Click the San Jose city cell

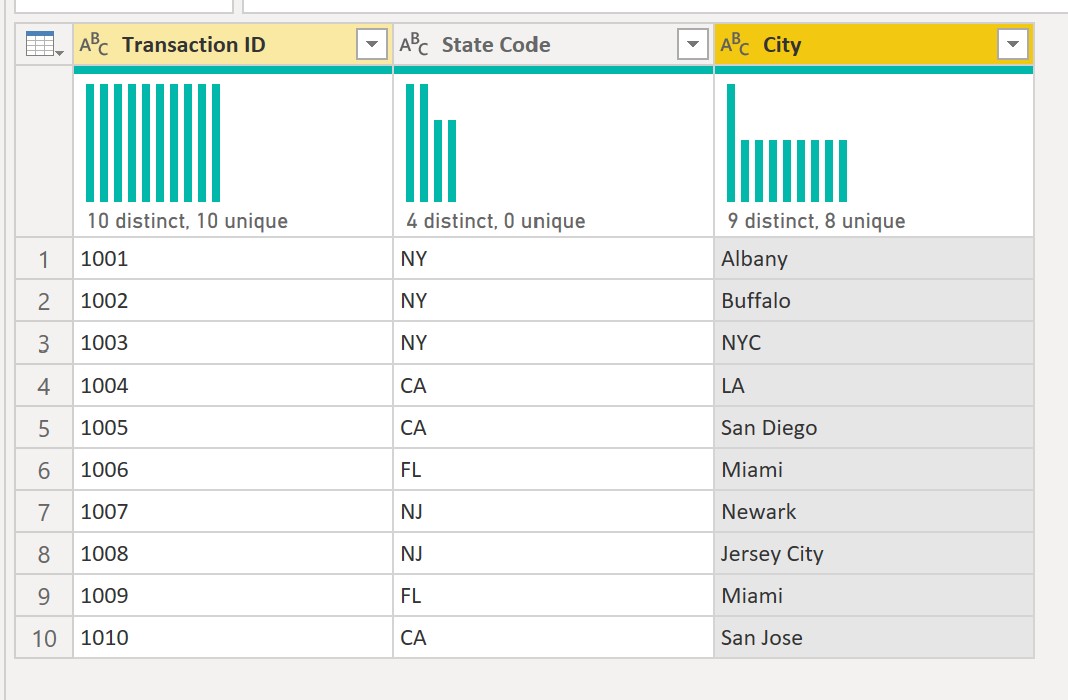tap(874, 638)
